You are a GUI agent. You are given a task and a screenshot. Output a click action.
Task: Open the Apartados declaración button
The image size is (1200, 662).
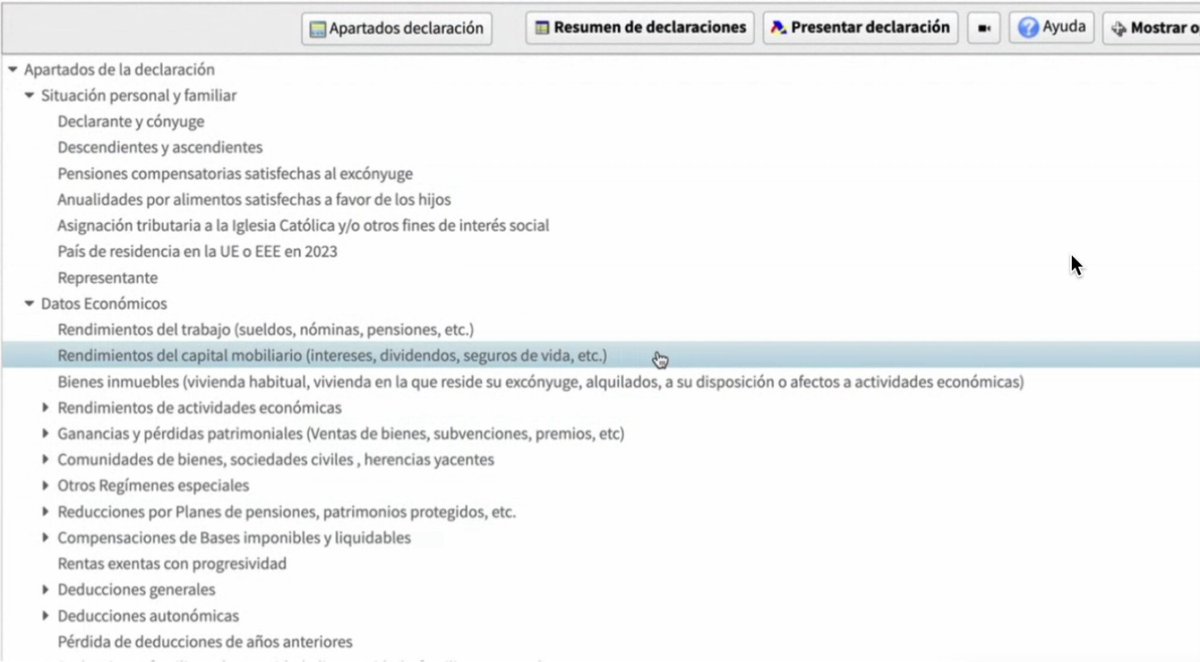tap(397, 28)
